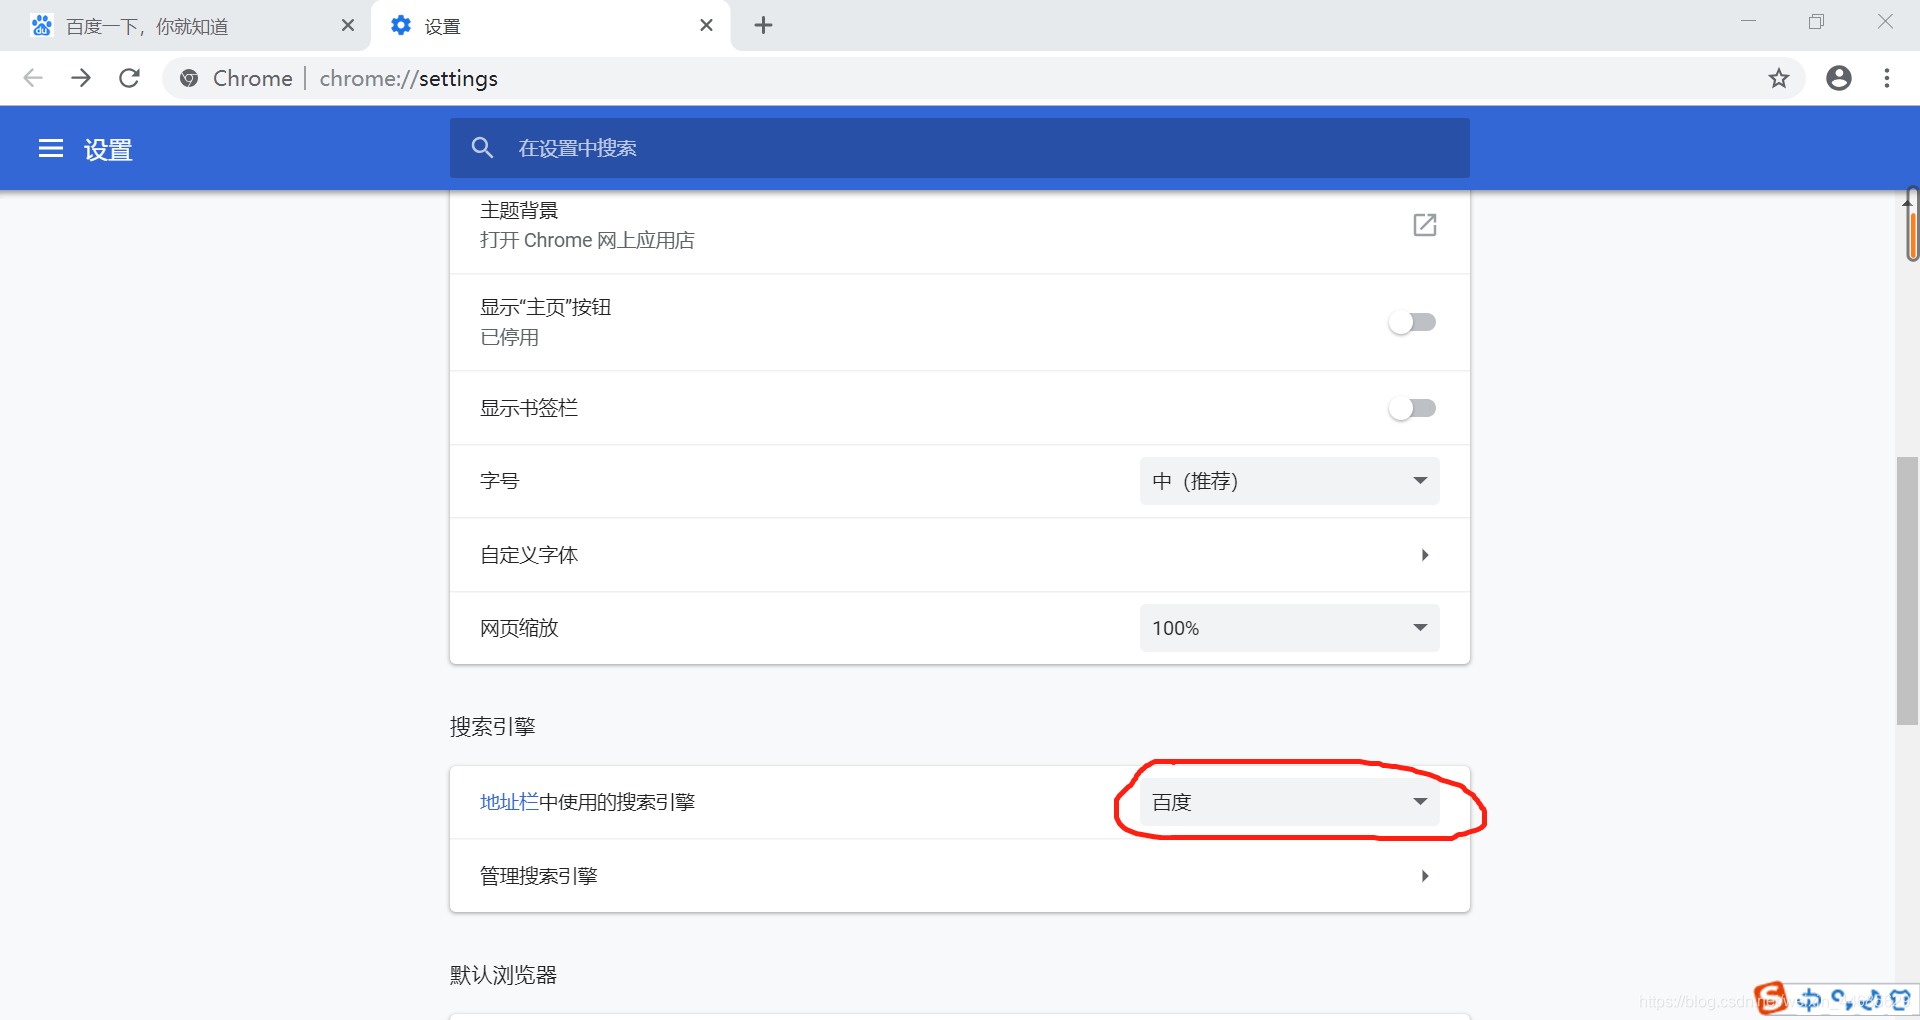Image resolution: width=1920 pixels, height=1020 pixels.
Task: Open the 网页缩放 100% dropdown
Action: tap(1289, 628)
